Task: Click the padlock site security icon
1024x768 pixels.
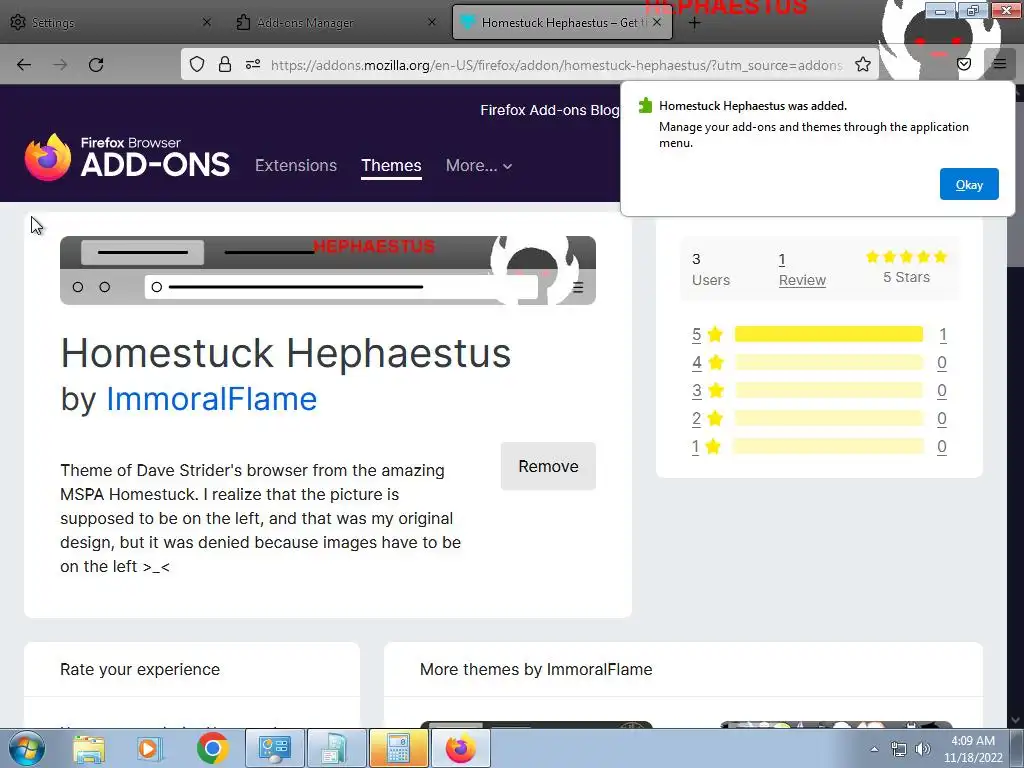Action: (225, 64)
